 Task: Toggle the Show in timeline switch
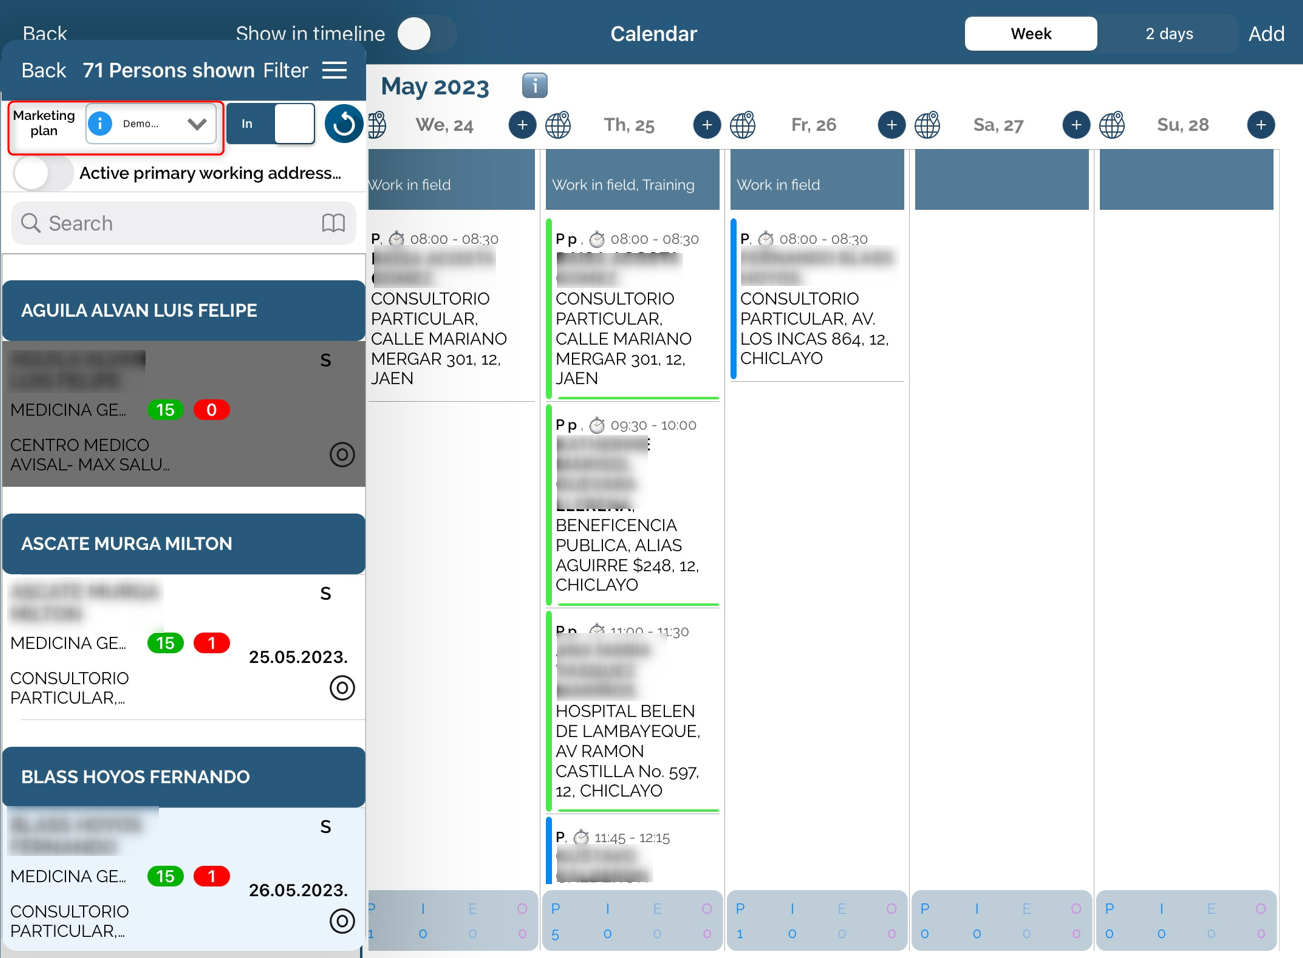pyautogui.click(x=425, y=34)
